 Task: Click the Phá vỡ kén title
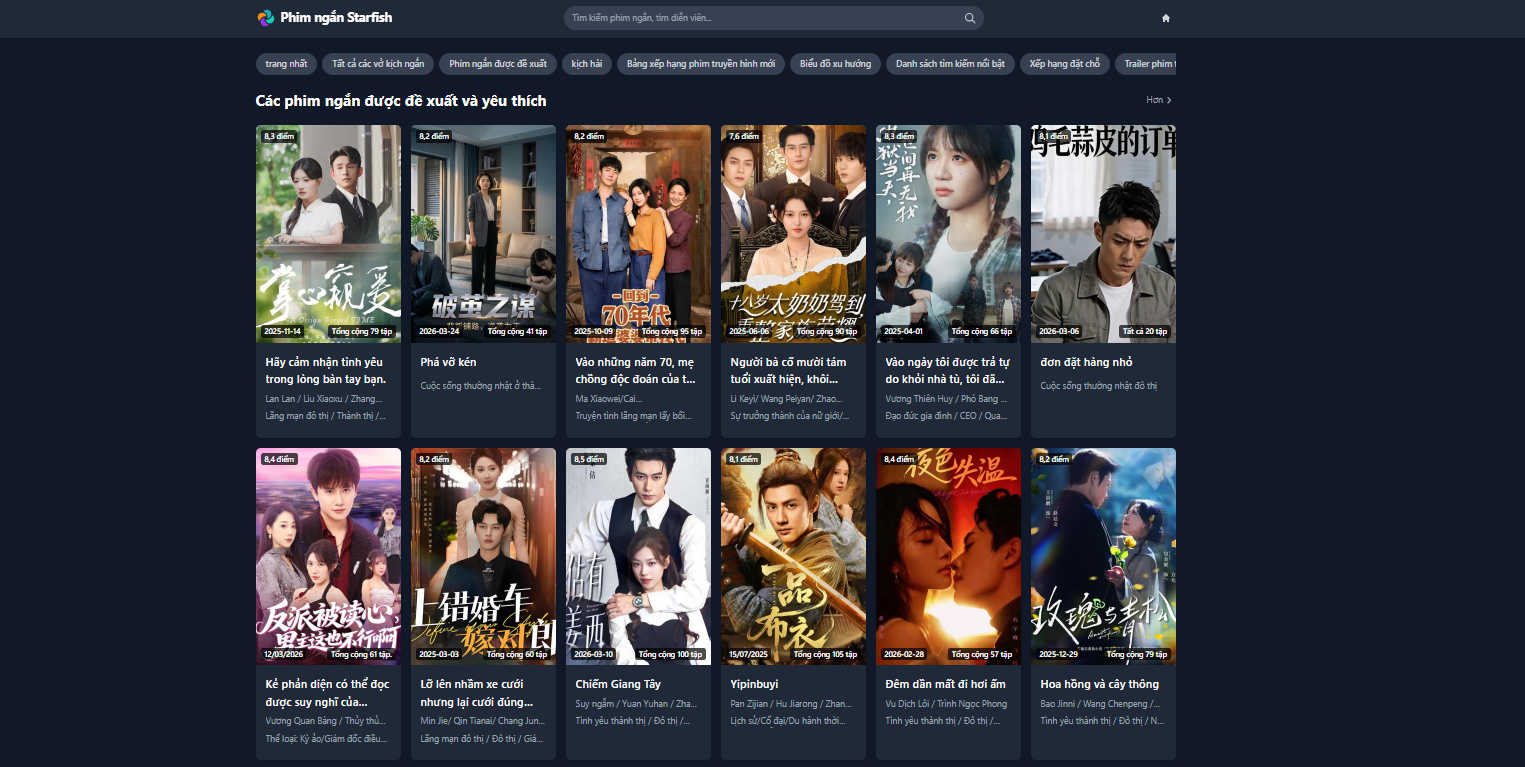pyautogui.click(x=448, y=362)
